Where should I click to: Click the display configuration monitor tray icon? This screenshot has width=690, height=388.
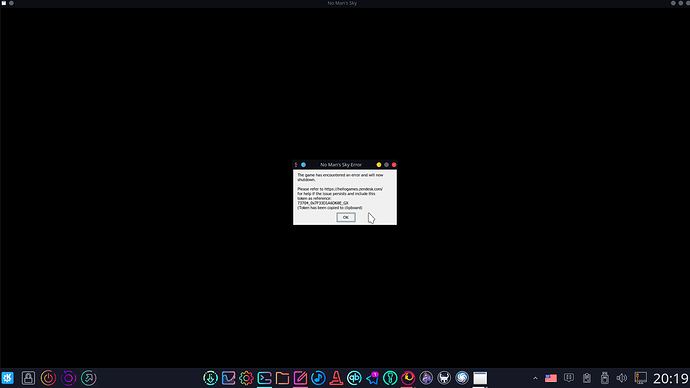[640, 378]
